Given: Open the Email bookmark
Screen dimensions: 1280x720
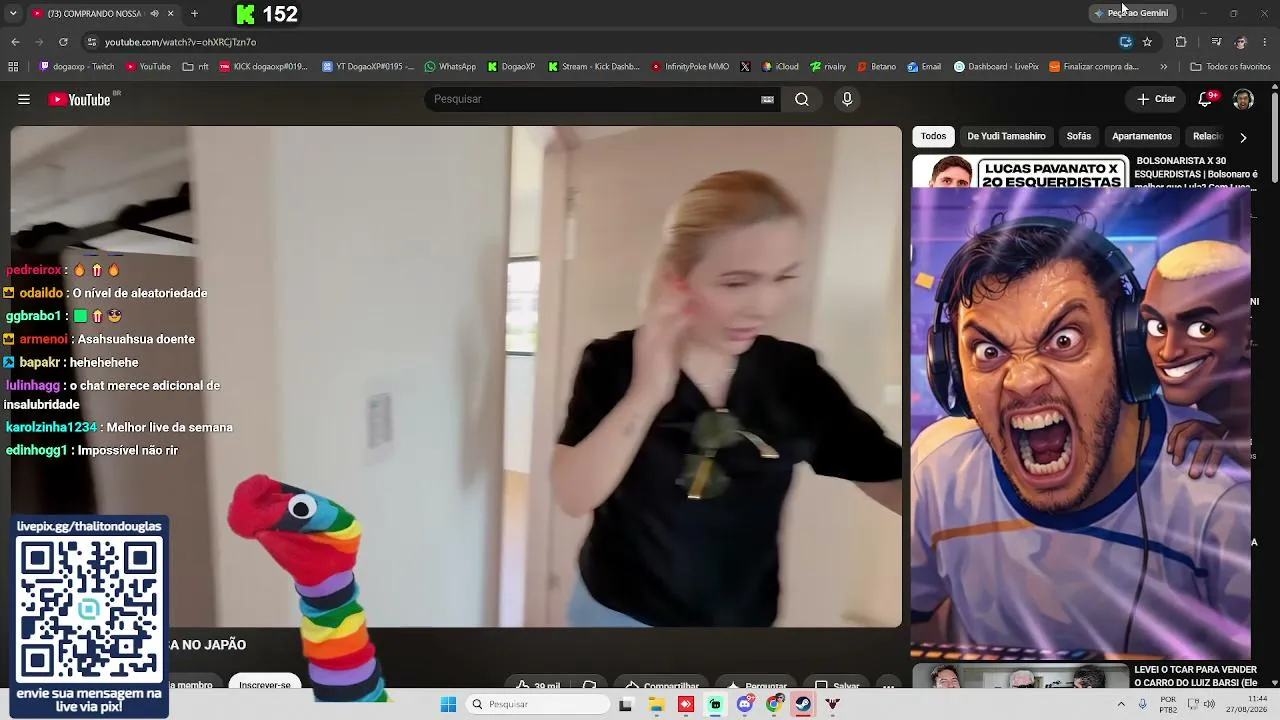Looking at the screenshot, I should (x=924, y=67).
